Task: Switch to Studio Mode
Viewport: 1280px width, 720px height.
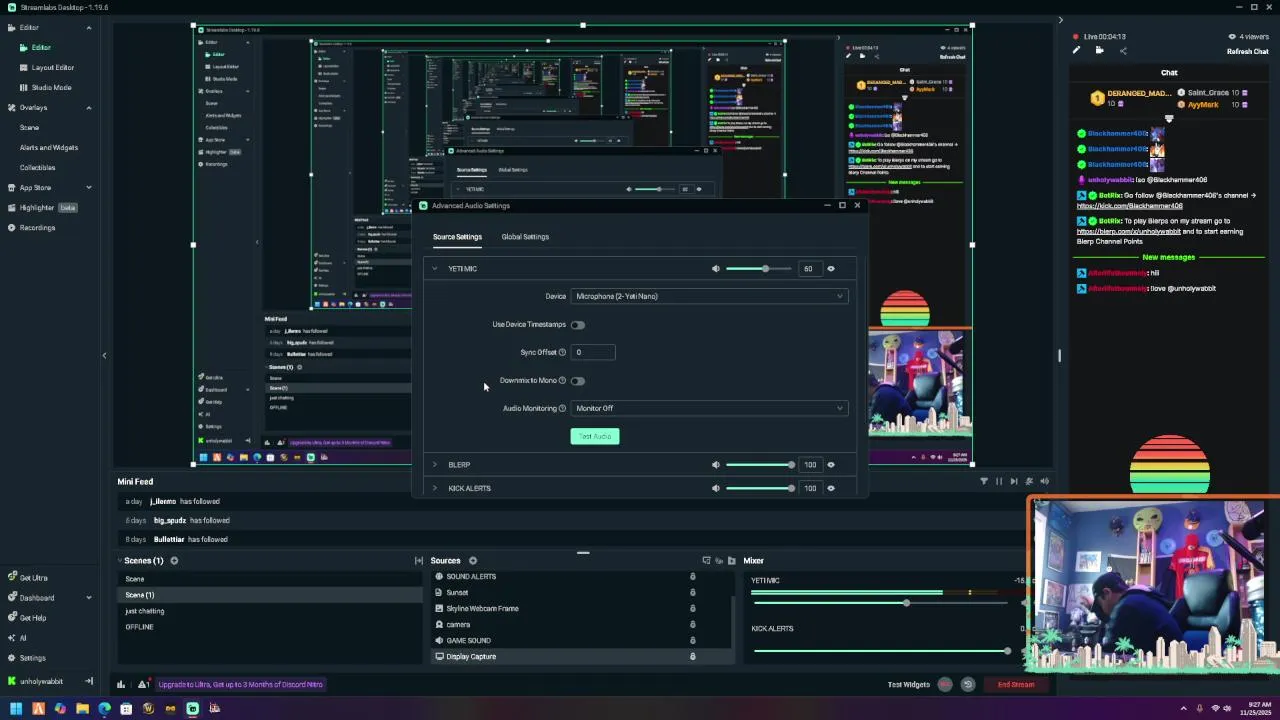Action: [51, 88]
